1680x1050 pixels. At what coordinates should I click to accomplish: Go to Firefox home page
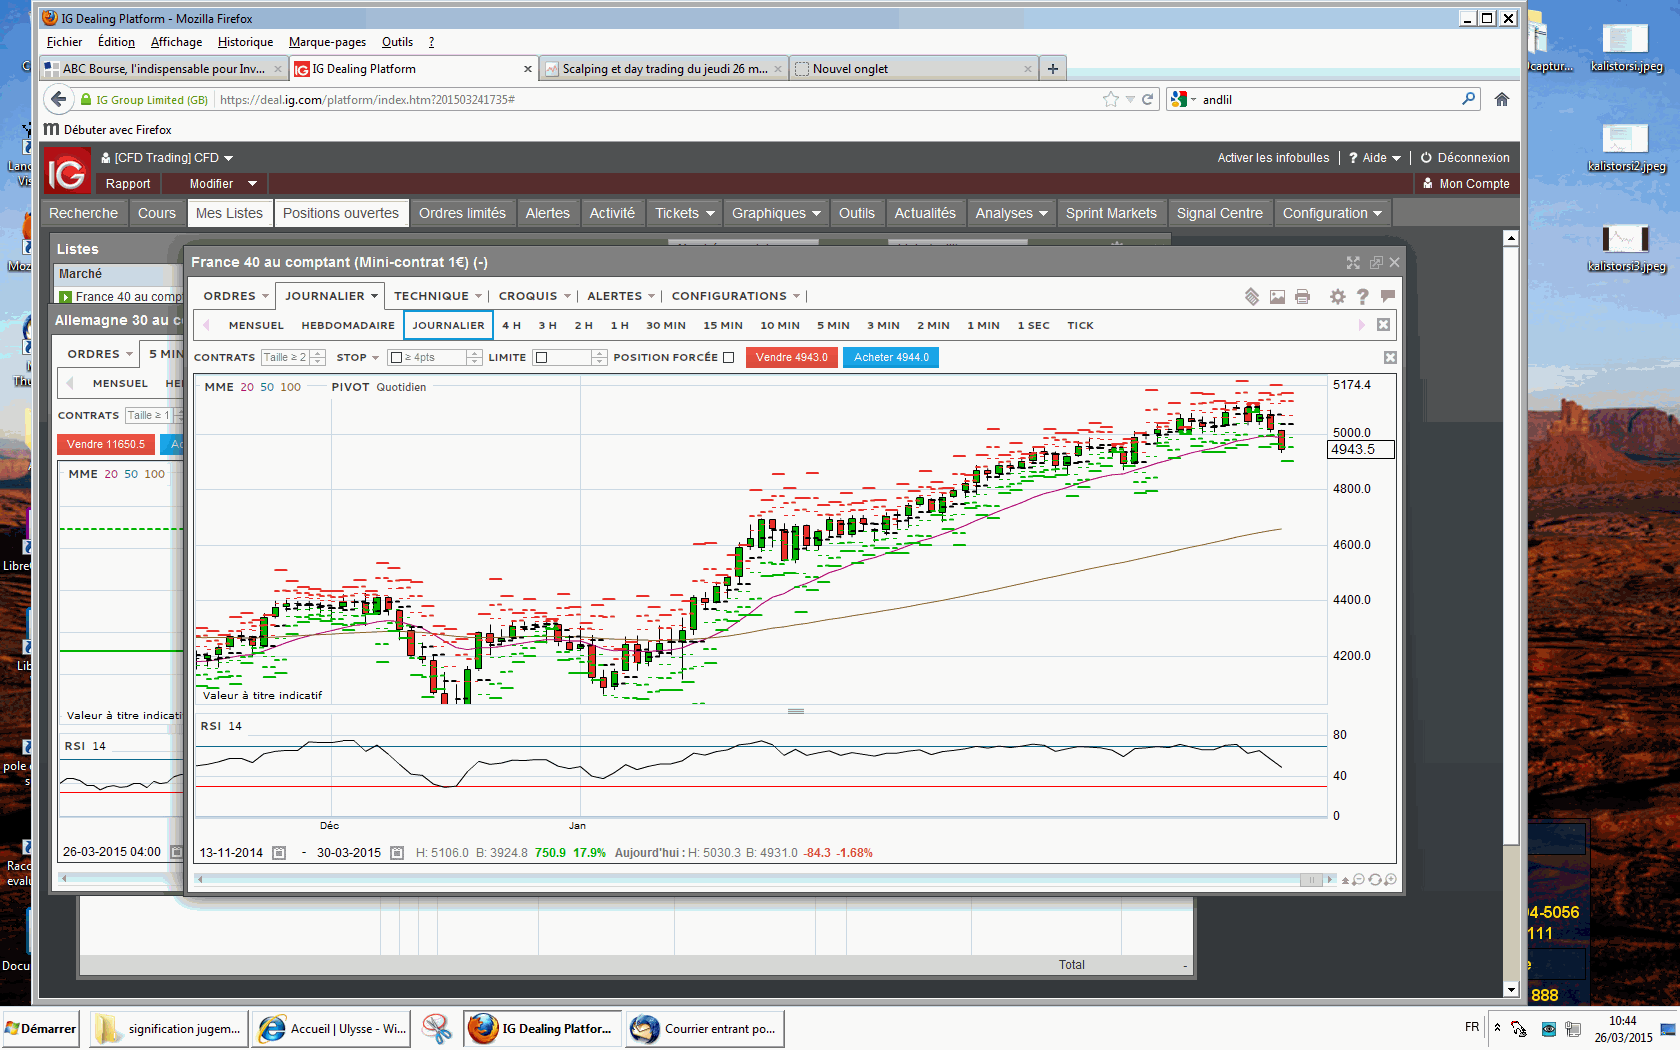coord(1501,99)
